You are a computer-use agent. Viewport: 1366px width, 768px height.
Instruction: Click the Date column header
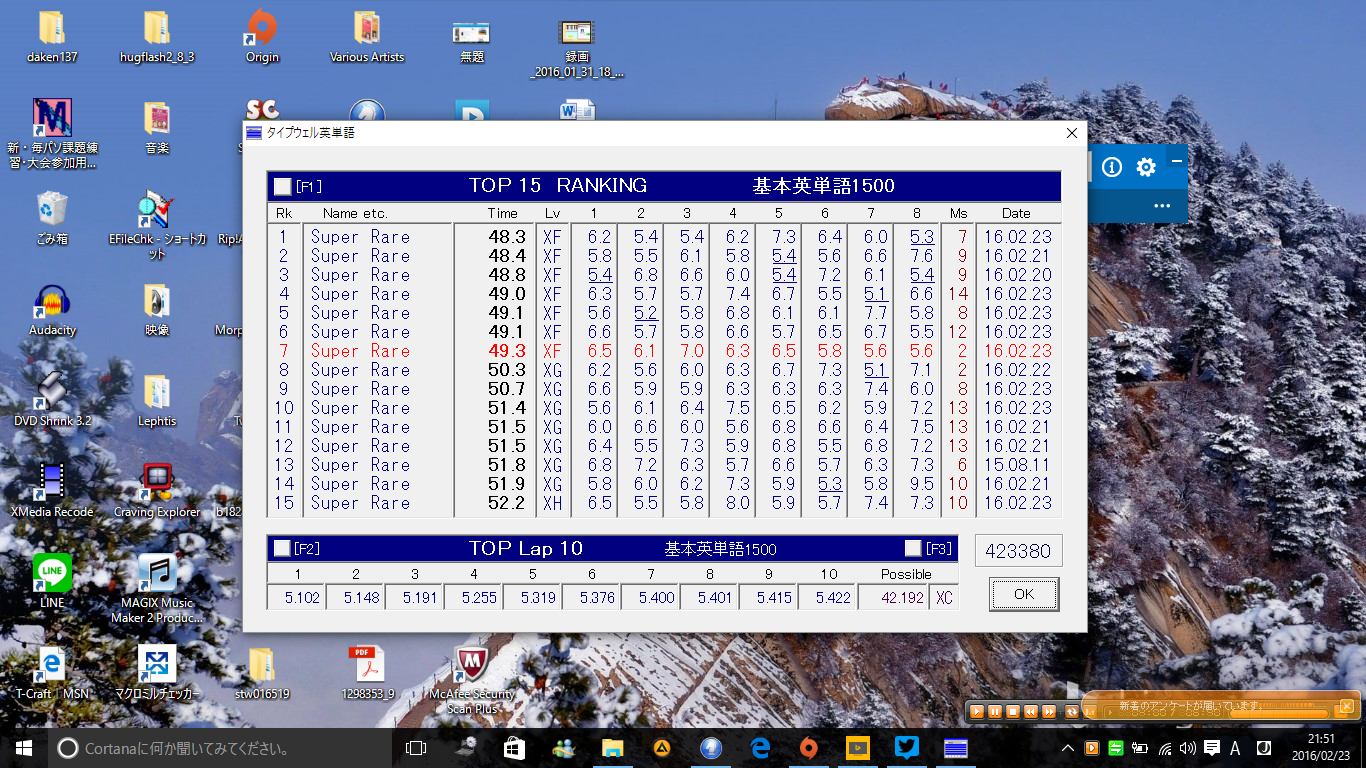[x=1016, y=213]
